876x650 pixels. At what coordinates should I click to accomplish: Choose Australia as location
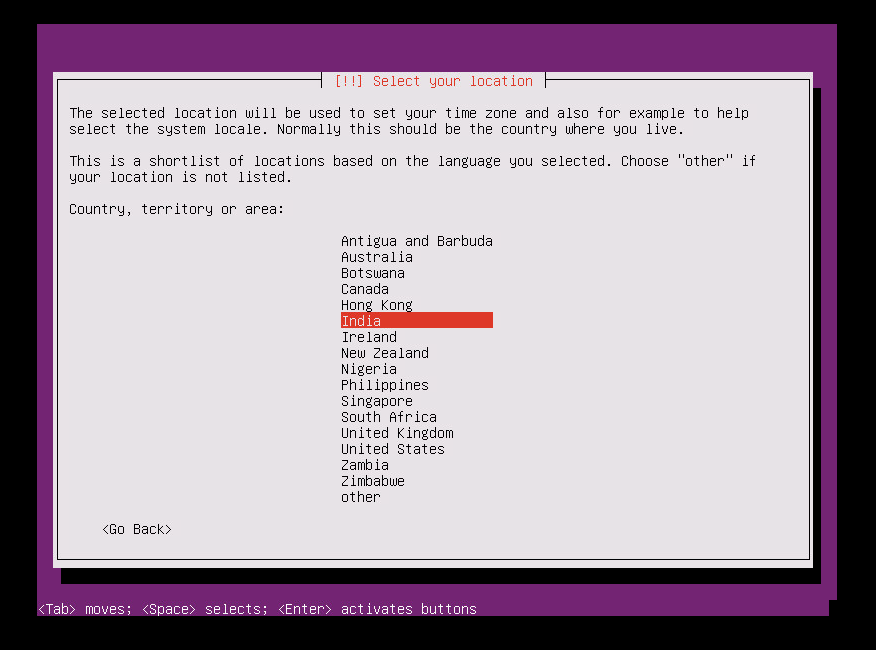click(x=377, y=257)
